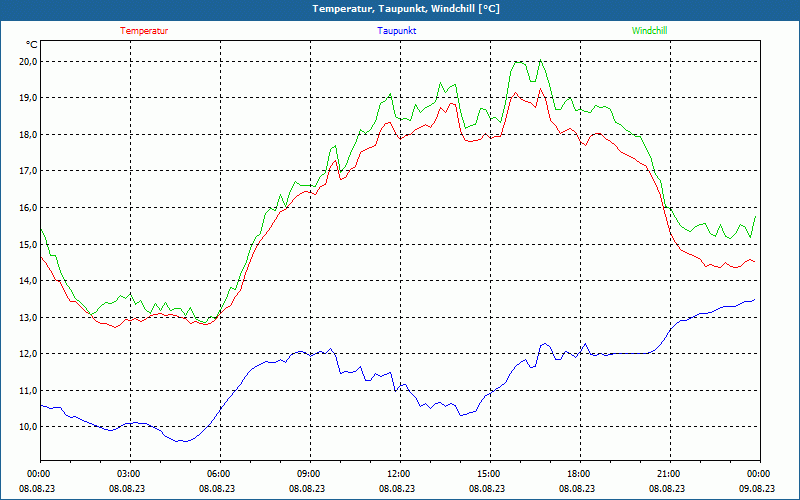Screen dimensions: 800x500
Task: Click the 17,0 y-axis value
Action: pyautogui.click(x=28, y=171)
